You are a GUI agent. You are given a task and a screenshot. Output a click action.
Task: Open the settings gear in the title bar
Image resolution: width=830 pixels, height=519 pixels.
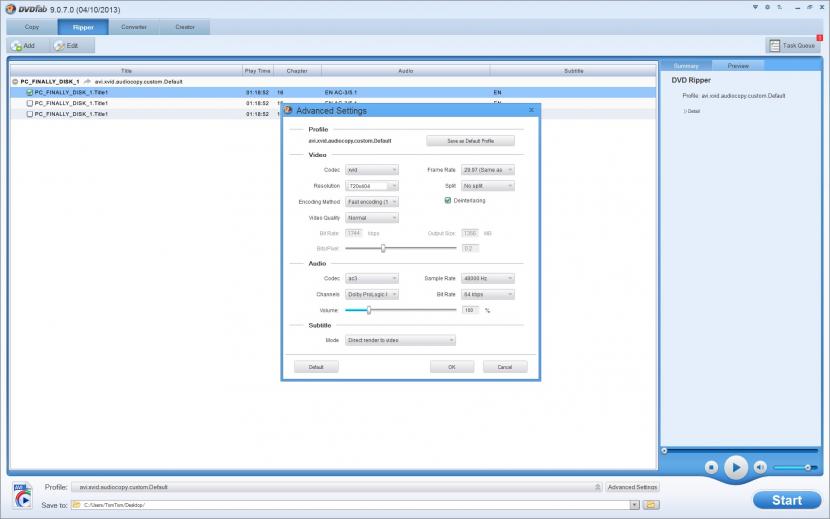[x=768, y=7]
